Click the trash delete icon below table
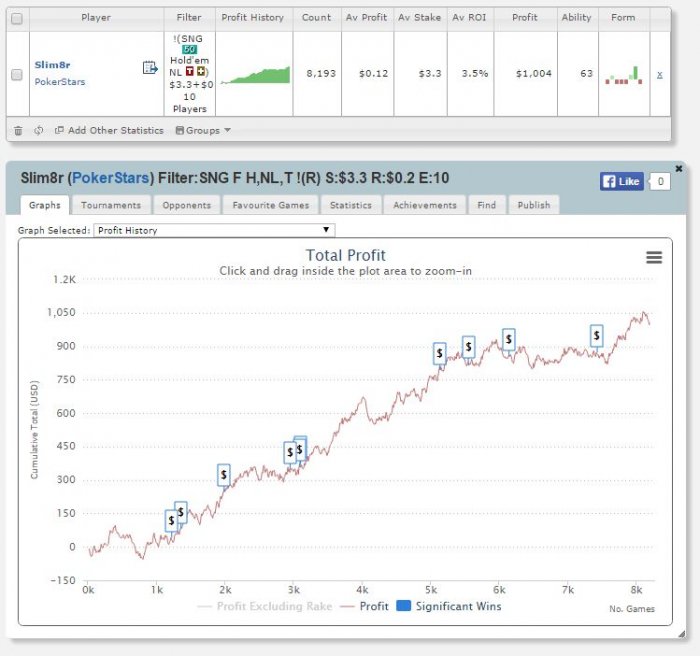This screenshot has width=700, height=656. [x=18, y=130]
